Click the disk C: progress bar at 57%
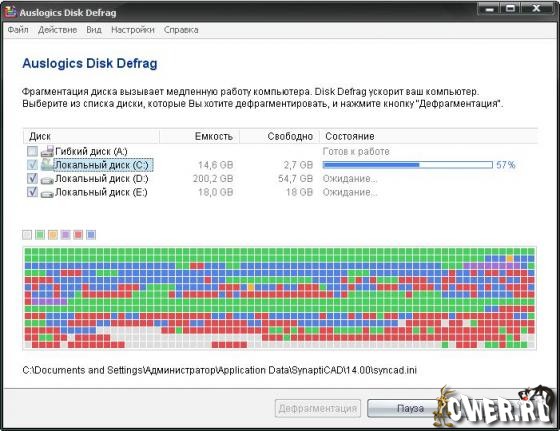This screenshot has width=560, height=431. tap(408, 165)
